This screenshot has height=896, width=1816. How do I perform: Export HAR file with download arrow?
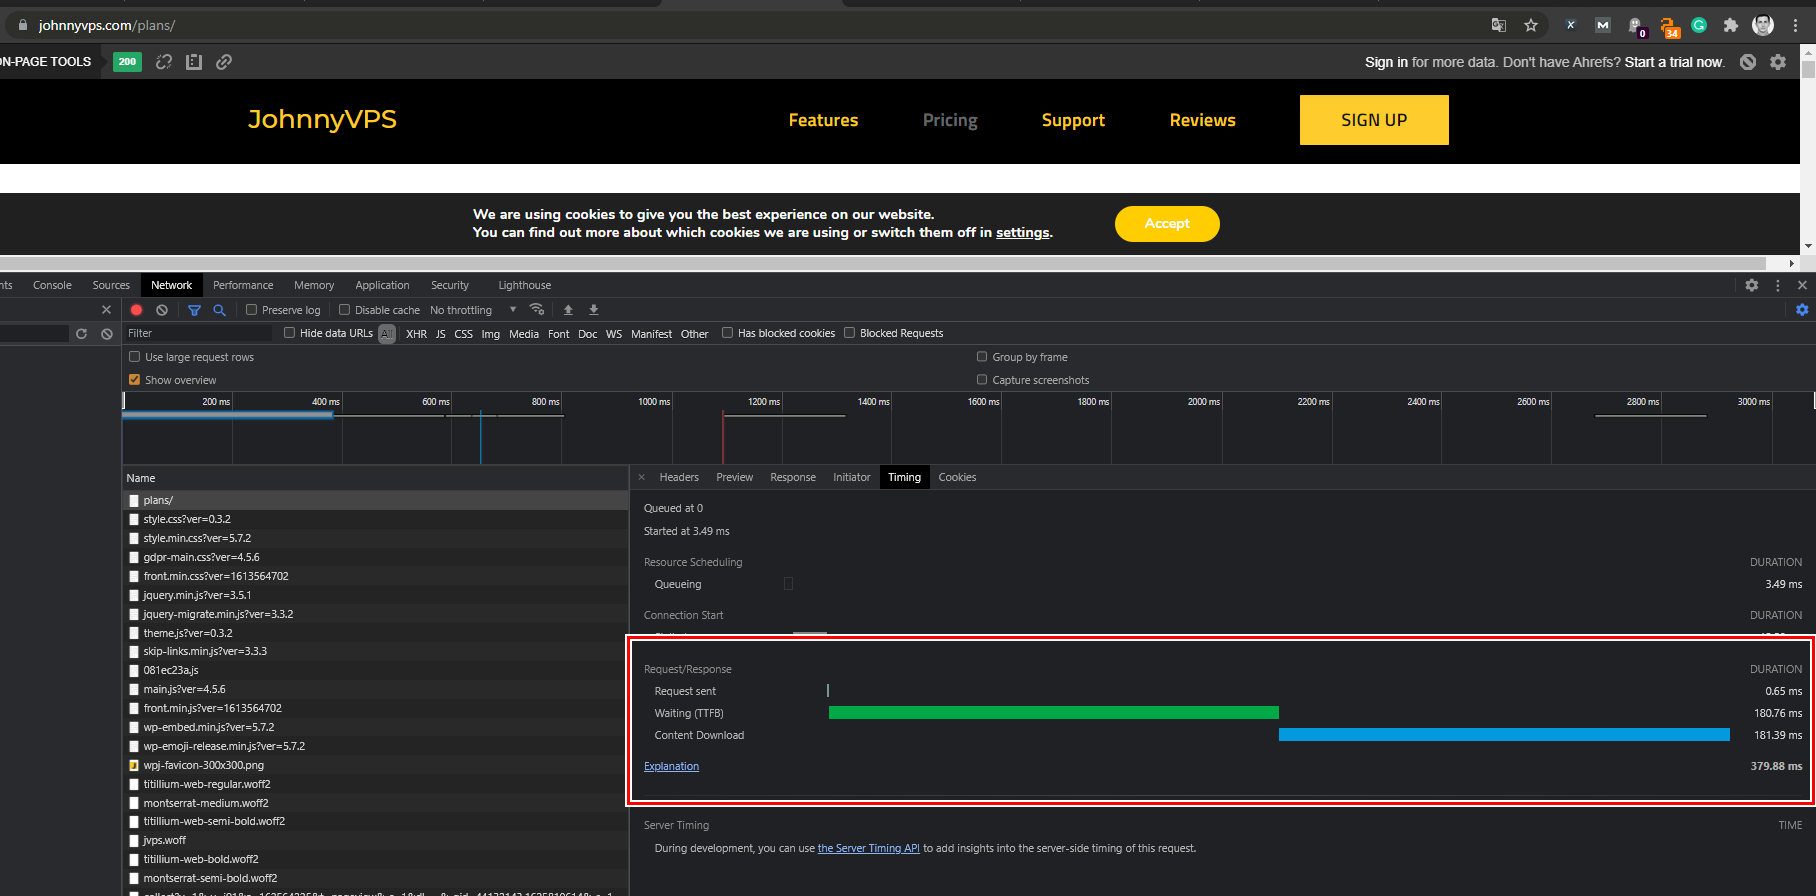593,310
